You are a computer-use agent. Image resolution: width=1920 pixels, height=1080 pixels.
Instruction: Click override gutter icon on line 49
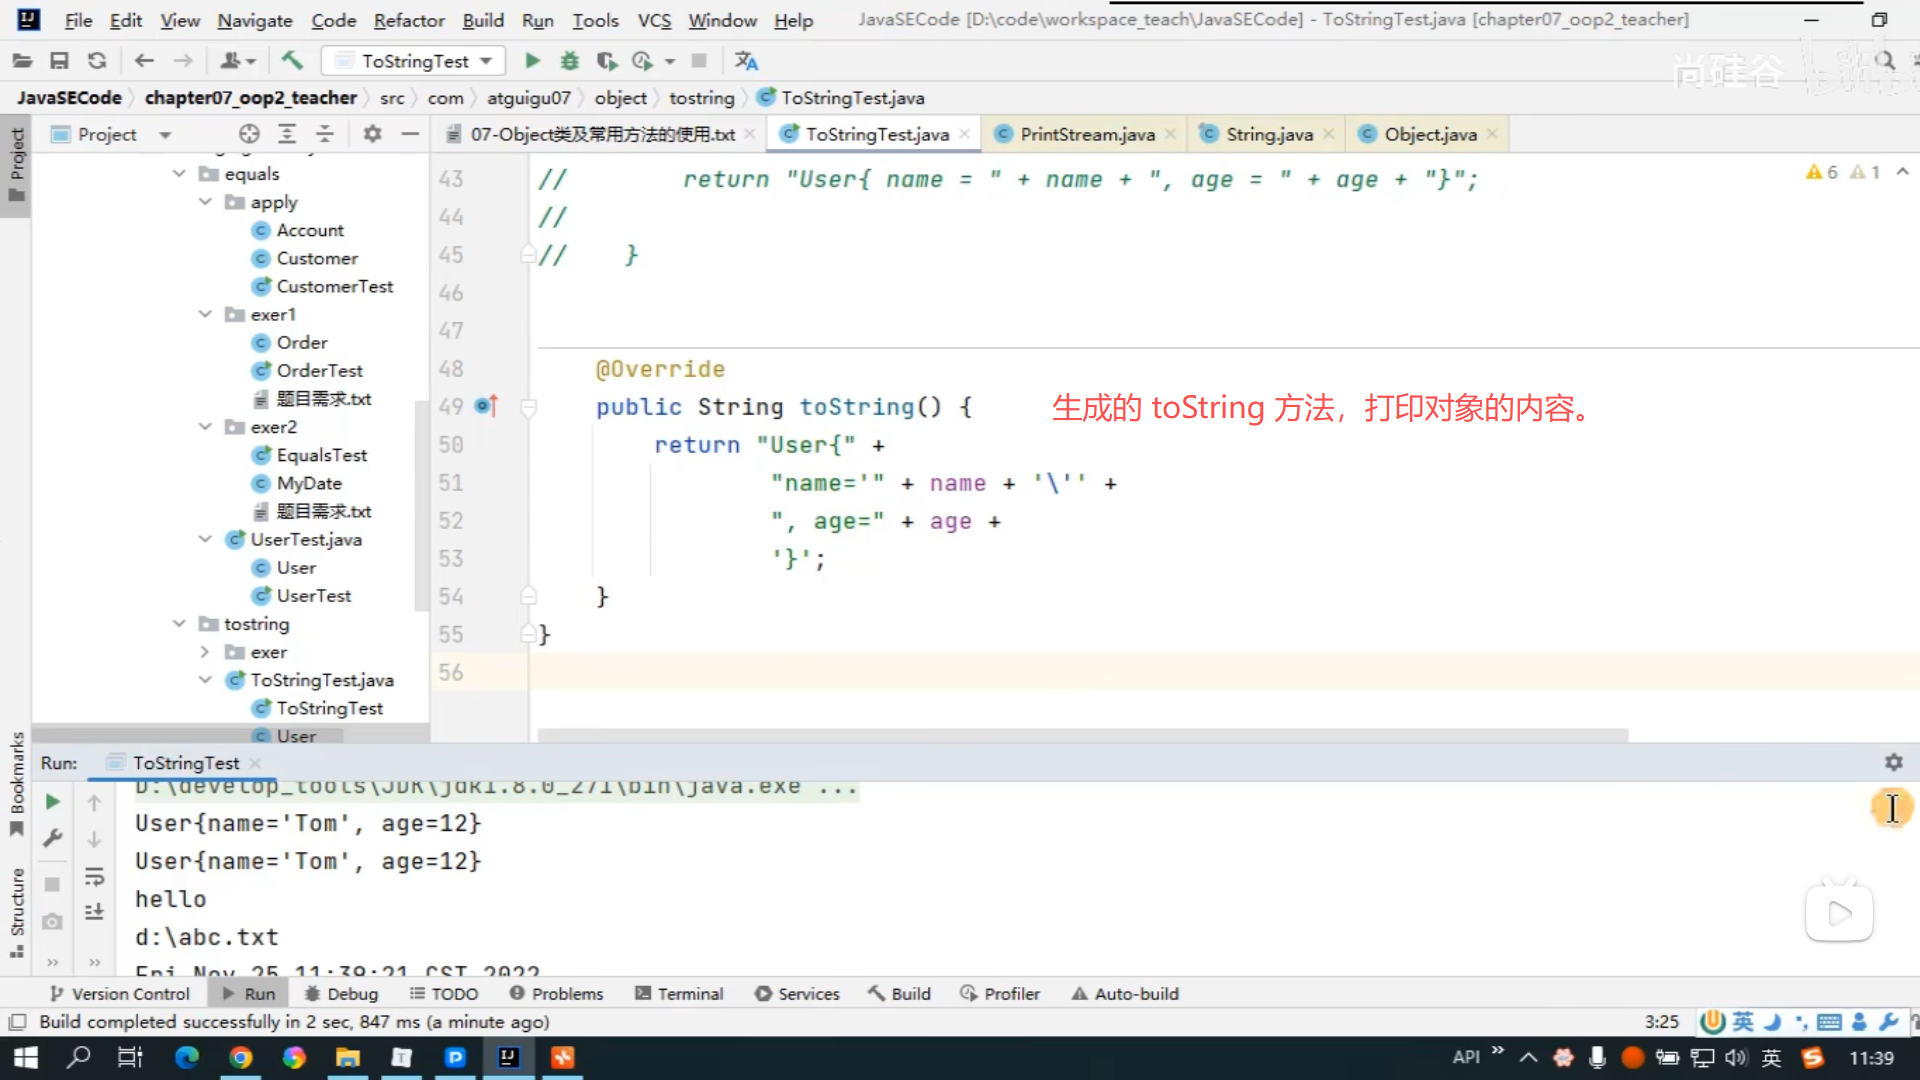(486, 406)
